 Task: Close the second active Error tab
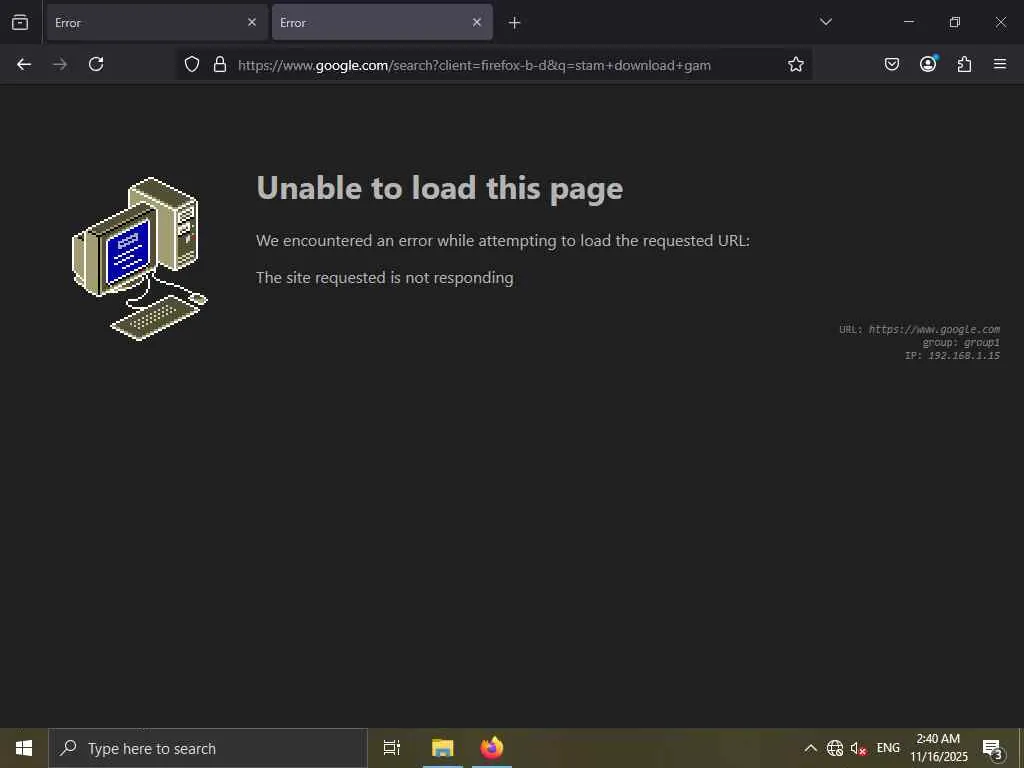tap(477, 22)
